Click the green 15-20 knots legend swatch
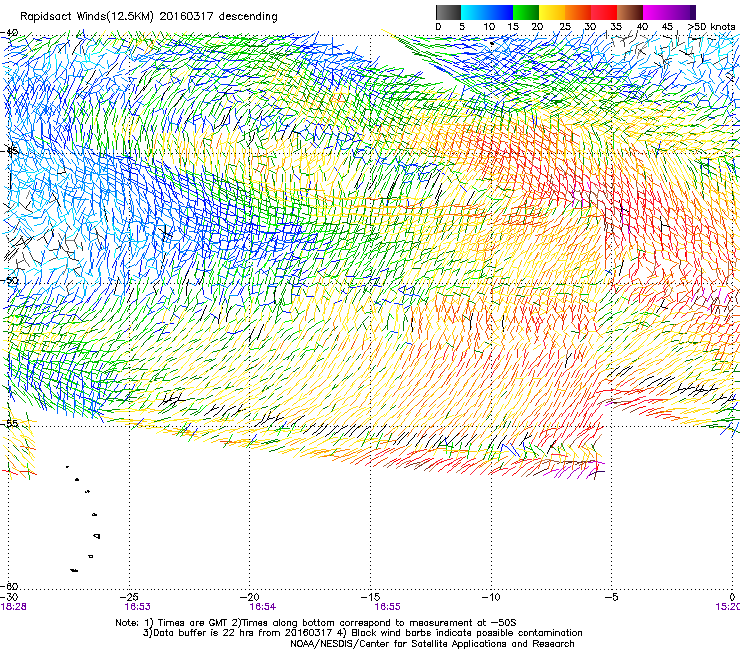 click(526, 12)
